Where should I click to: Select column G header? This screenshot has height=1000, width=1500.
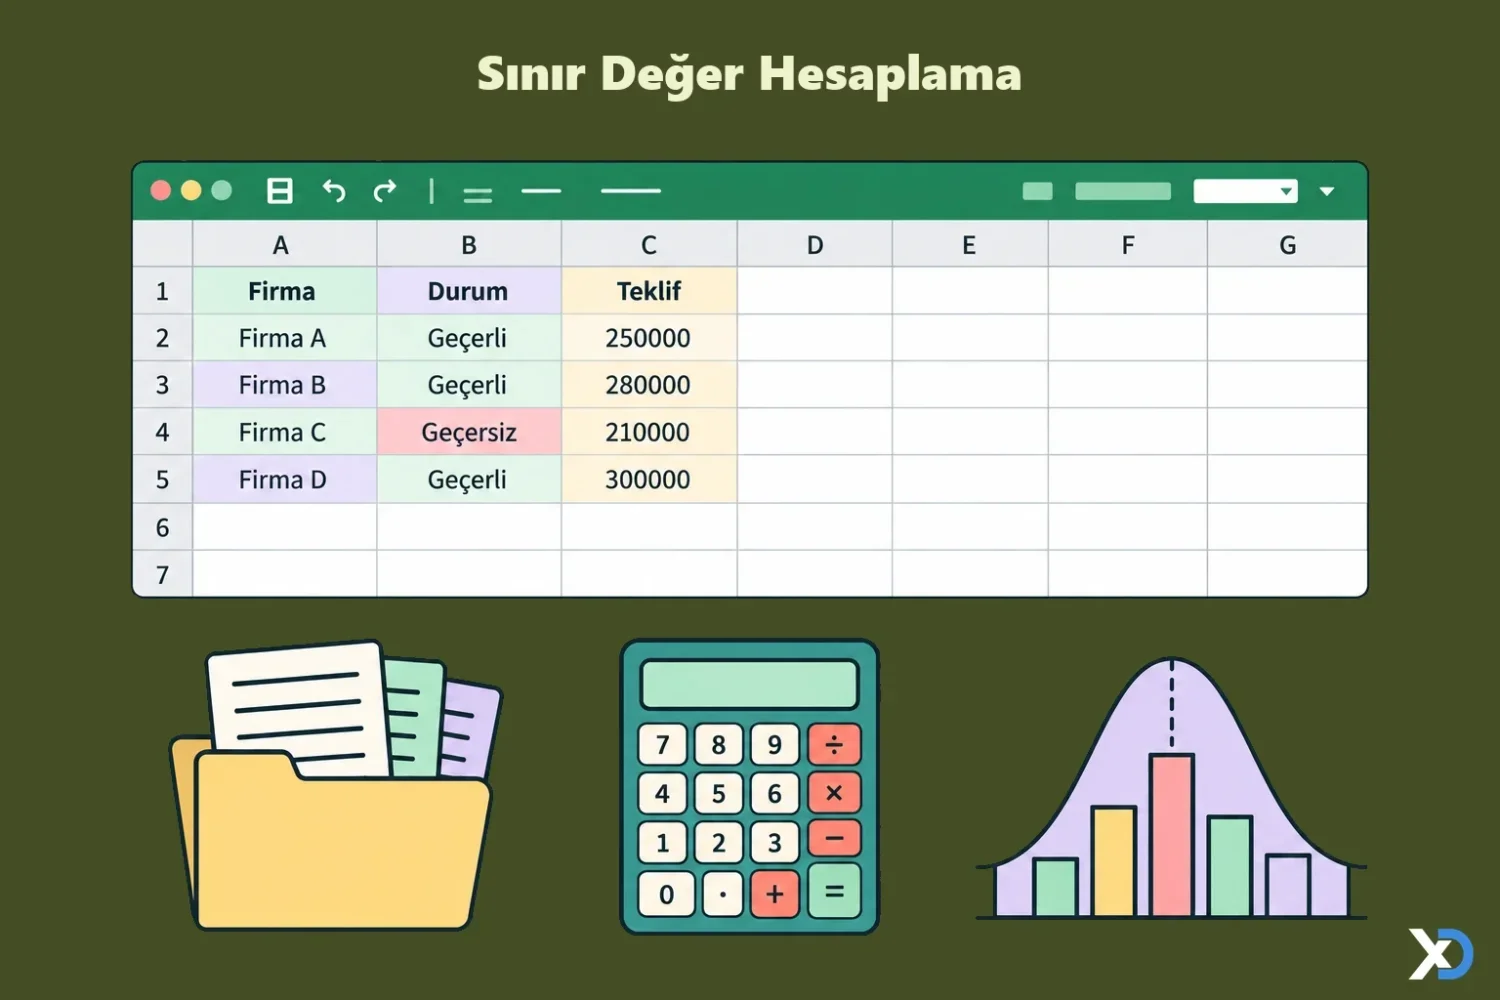pyautogui.click(x=1287, y=245)
